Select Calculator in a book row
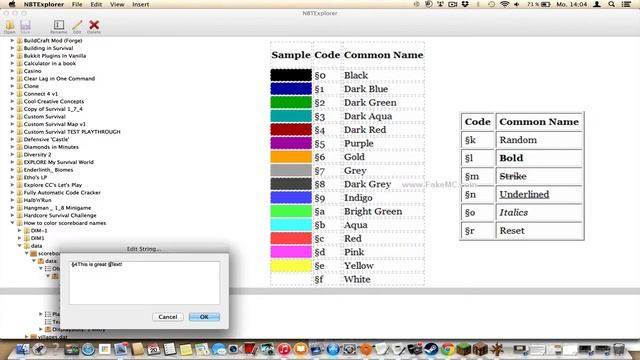 pos(49,63)
